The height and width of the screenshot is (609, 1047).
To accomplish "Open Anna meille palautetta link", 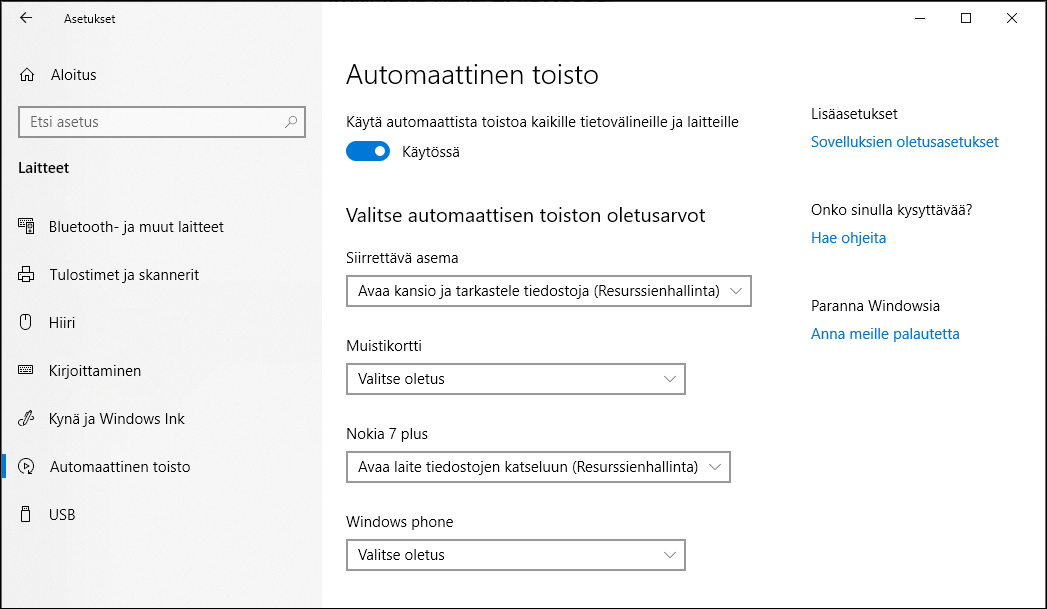I will click(x=884, y=334).
